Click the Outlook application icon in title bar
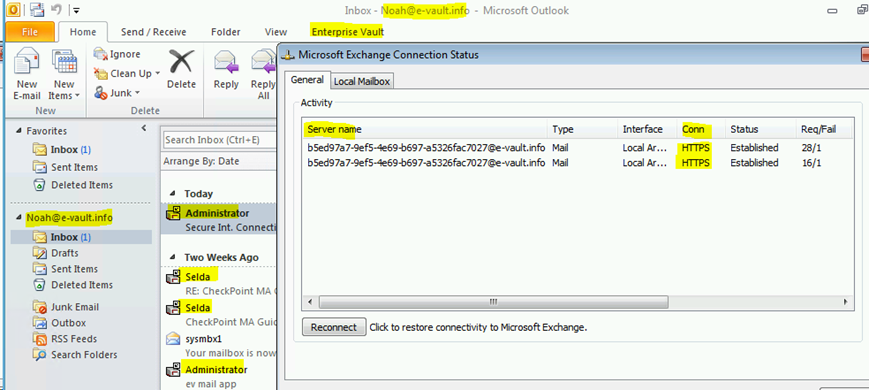The height and width of the screenshot is (390, 869). pyautogui.click(x=13, y=9)
